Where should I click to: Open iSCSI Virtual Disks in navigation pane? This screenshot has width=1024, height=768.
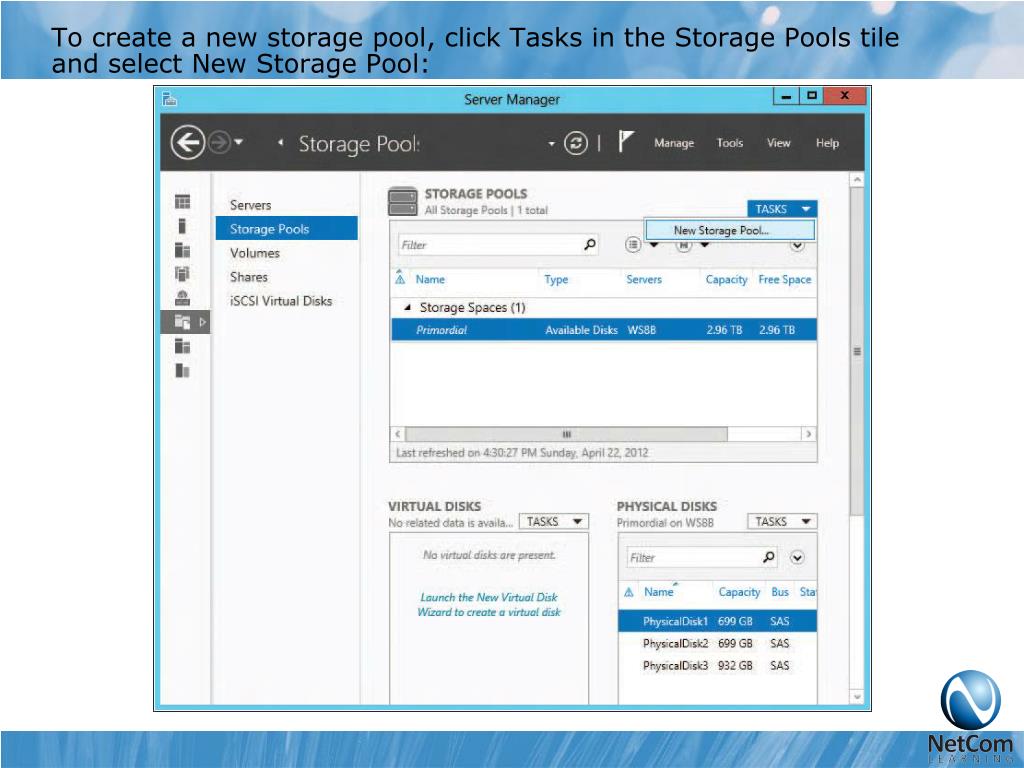click(281, 301)
